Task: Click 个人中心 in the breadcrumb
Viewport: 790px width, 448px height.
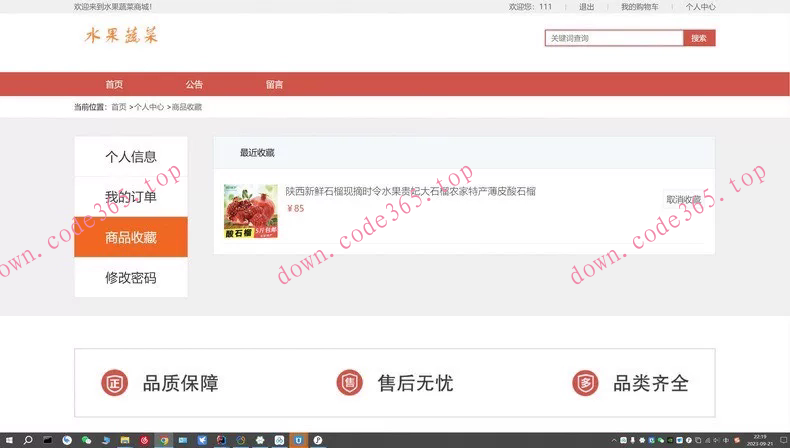Action: tap(149, 107)
